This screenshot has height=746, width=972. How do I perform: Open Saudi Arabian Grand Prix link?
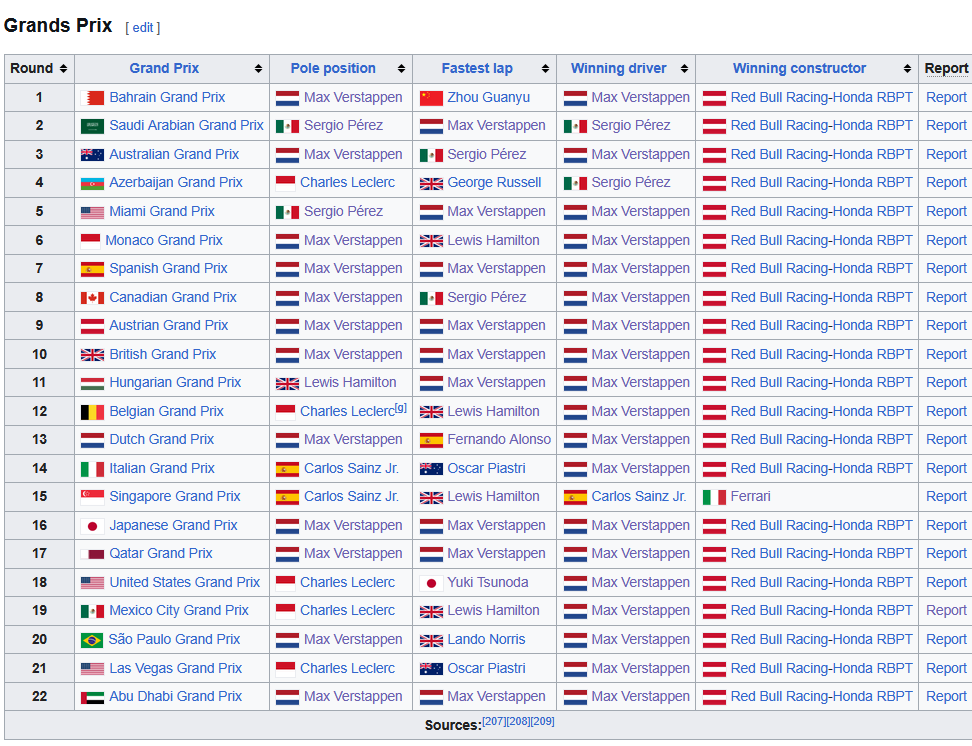[x=186, y=125]
